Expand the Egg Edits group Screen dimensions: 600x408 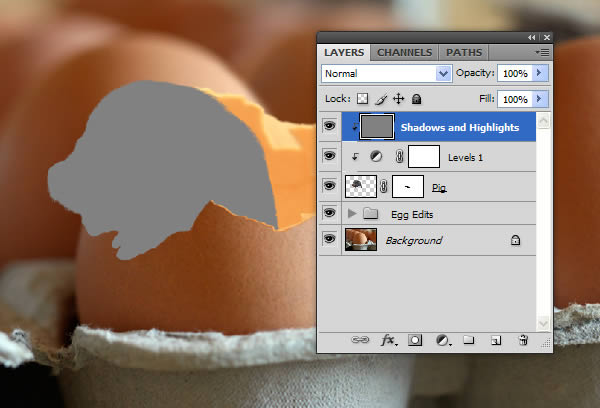pos(352,214)
